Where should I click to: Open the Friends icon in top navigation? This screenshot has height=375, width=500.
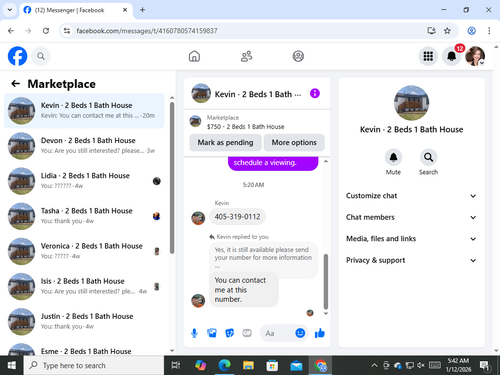point(246,56)
